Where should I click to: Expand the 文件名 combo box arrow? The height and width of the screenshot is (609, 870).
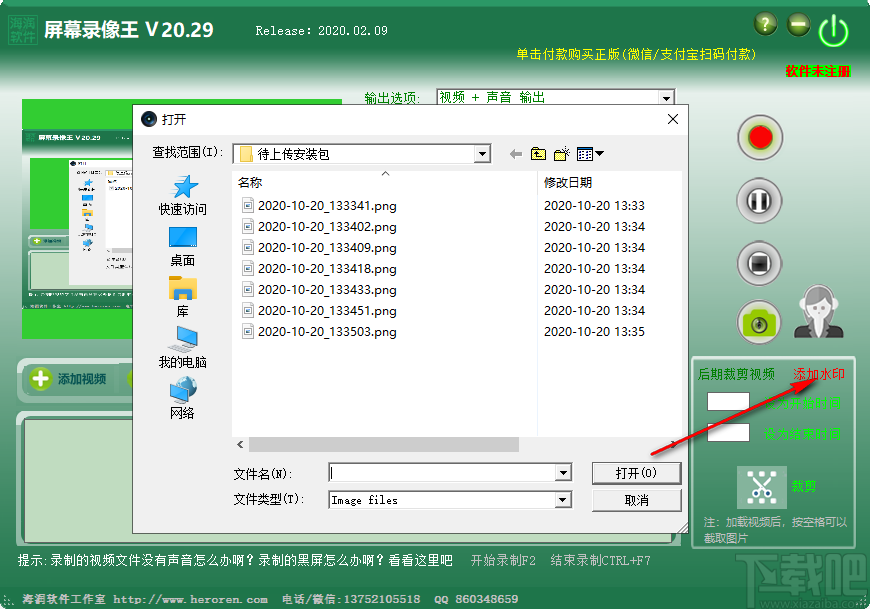click(x=563, y=473)
